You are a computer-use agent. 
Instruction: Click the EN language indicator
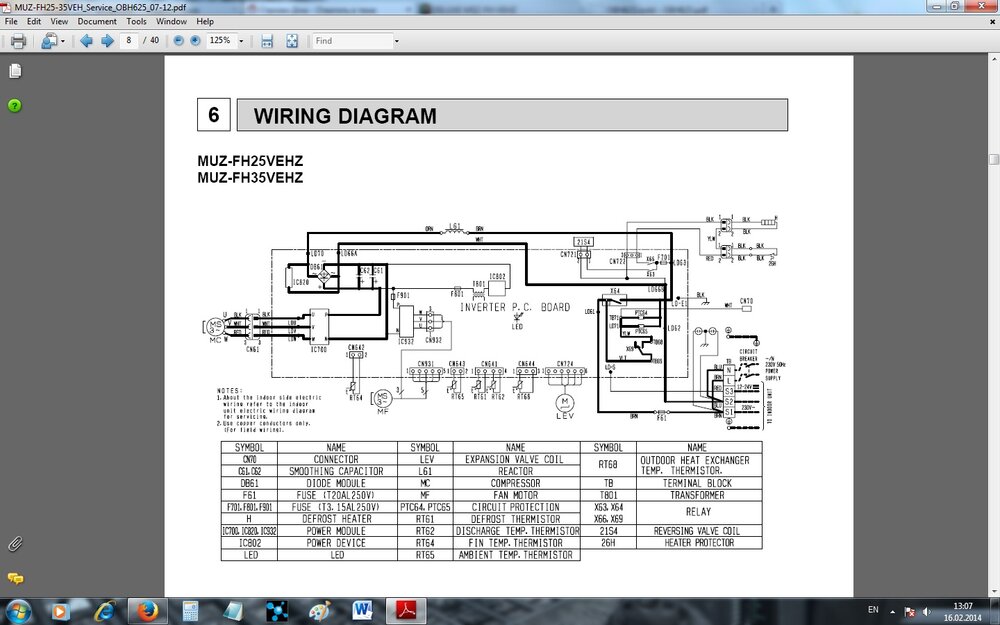pos(873,610)
